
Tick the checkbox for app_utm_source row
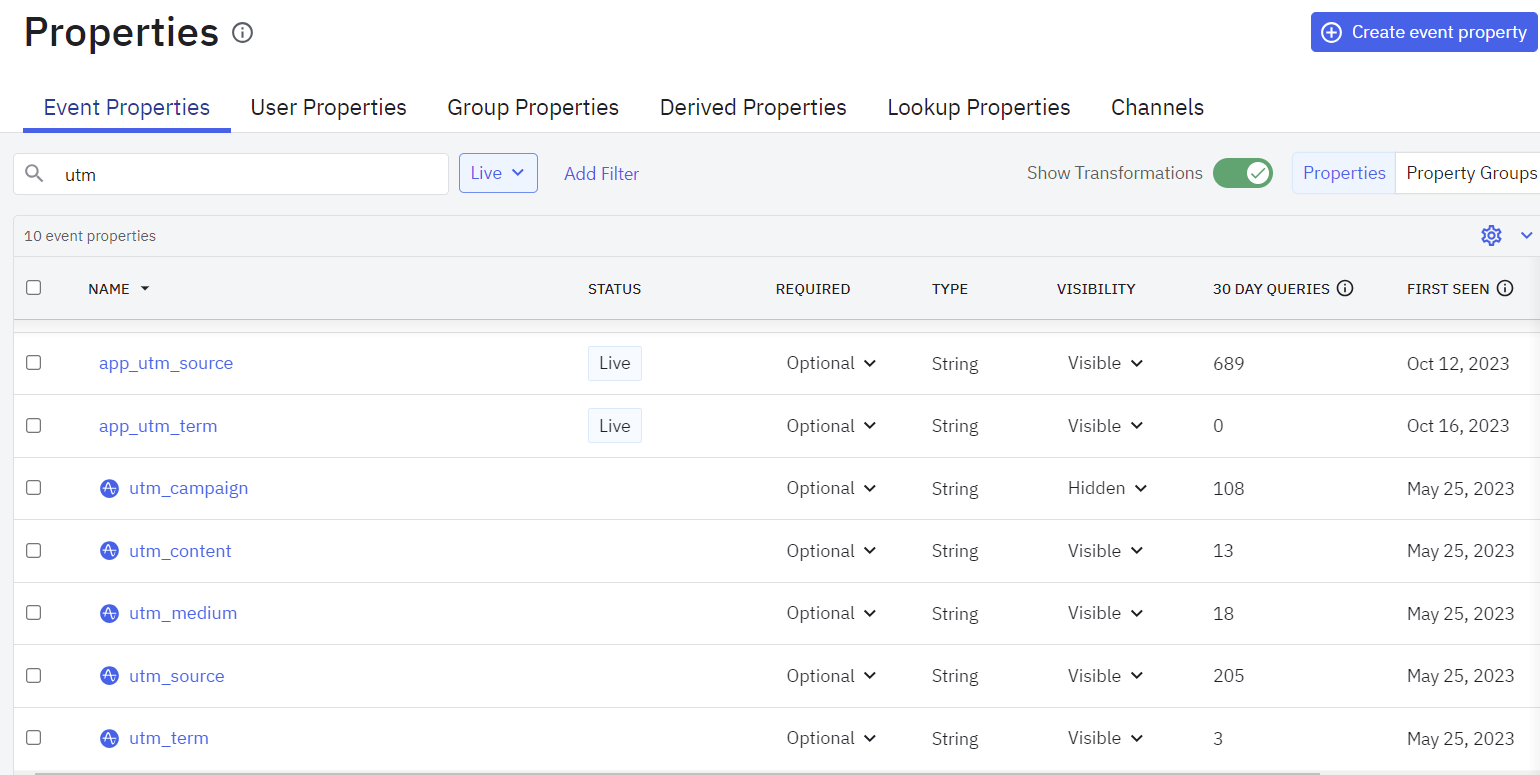tap(34, 363)
